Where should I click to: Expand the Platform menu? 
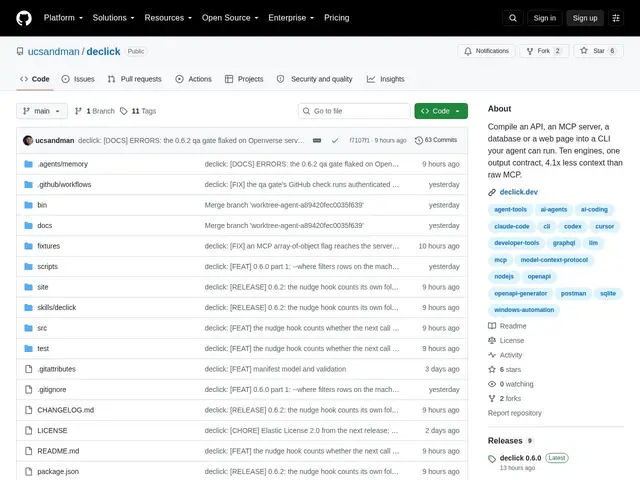[63, 18]
